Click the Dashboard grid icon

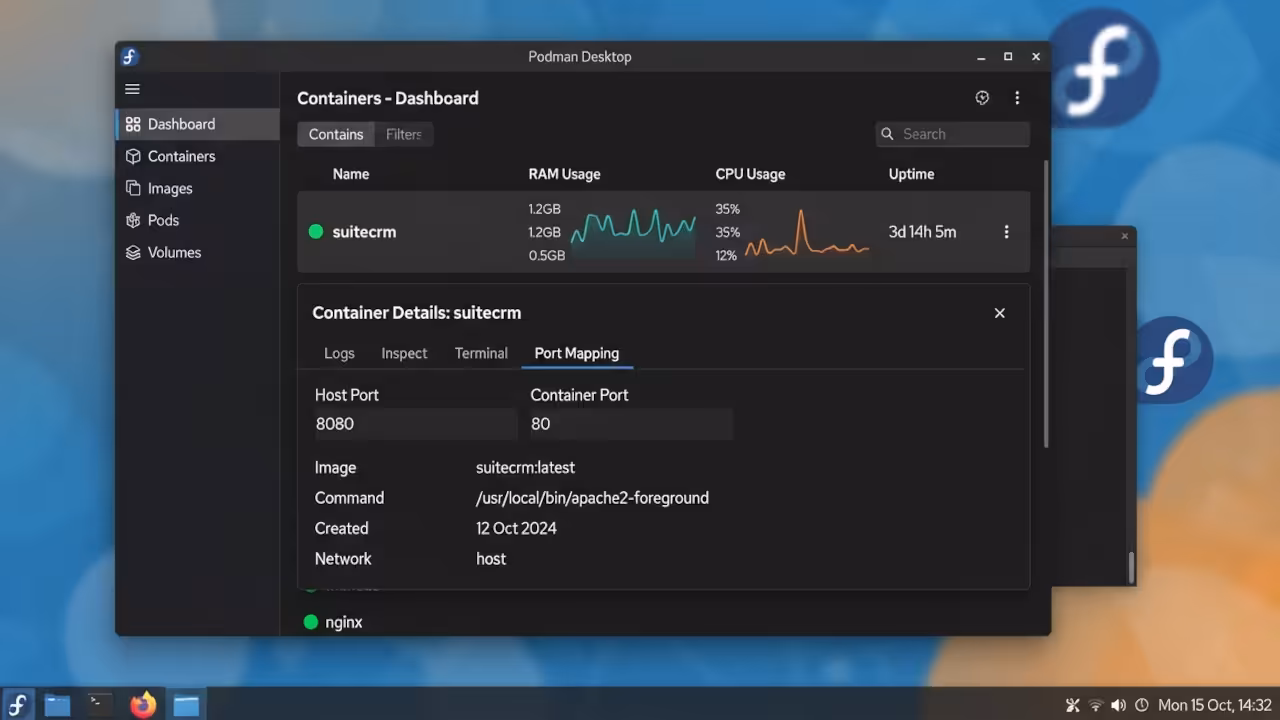133,124
